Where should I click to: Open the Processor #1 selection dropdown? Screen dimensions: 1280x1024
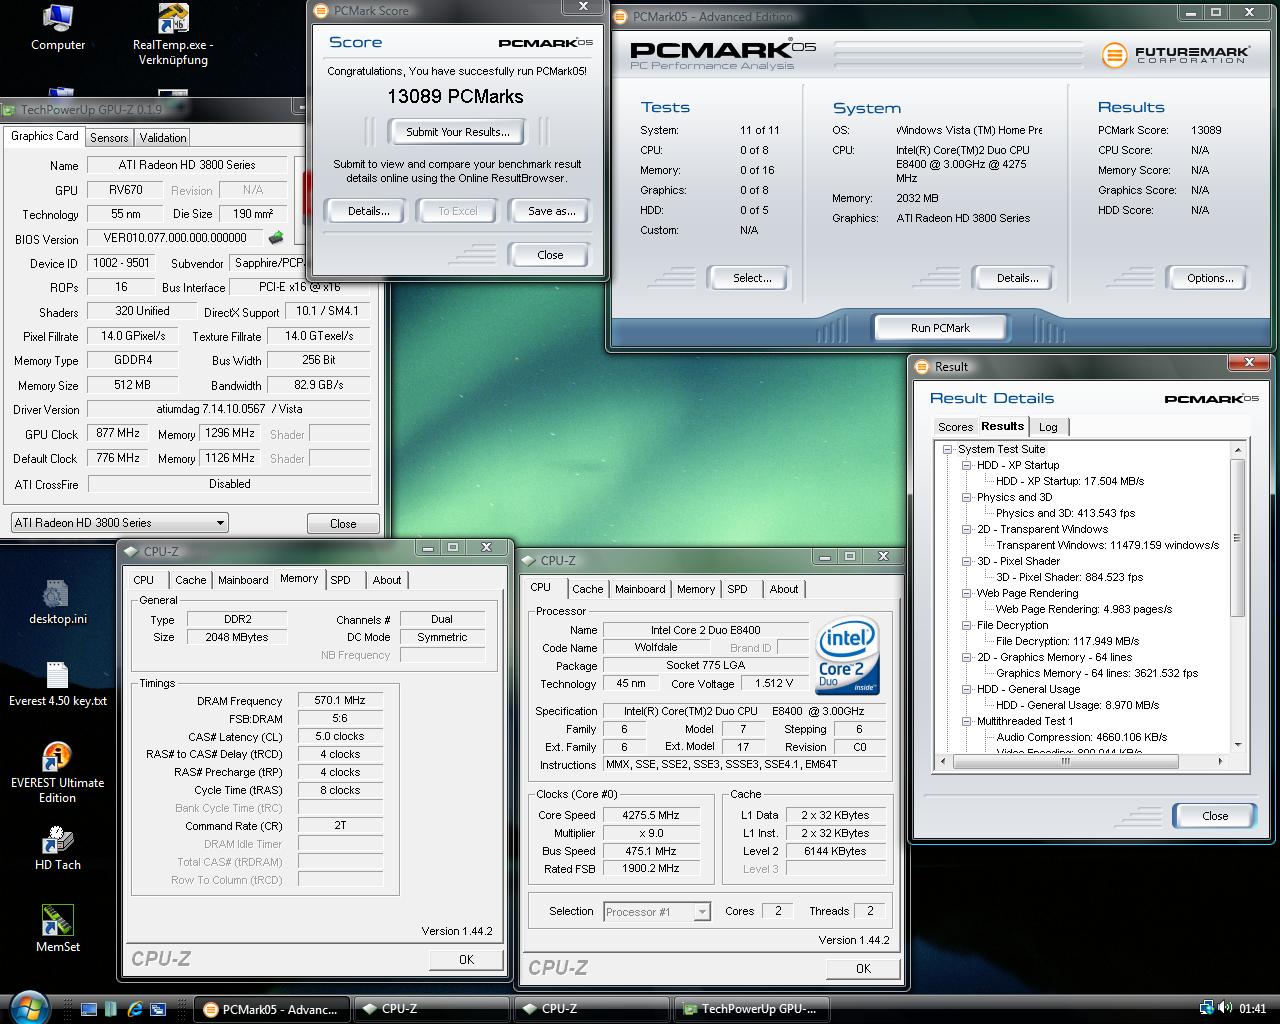(657, 911)
